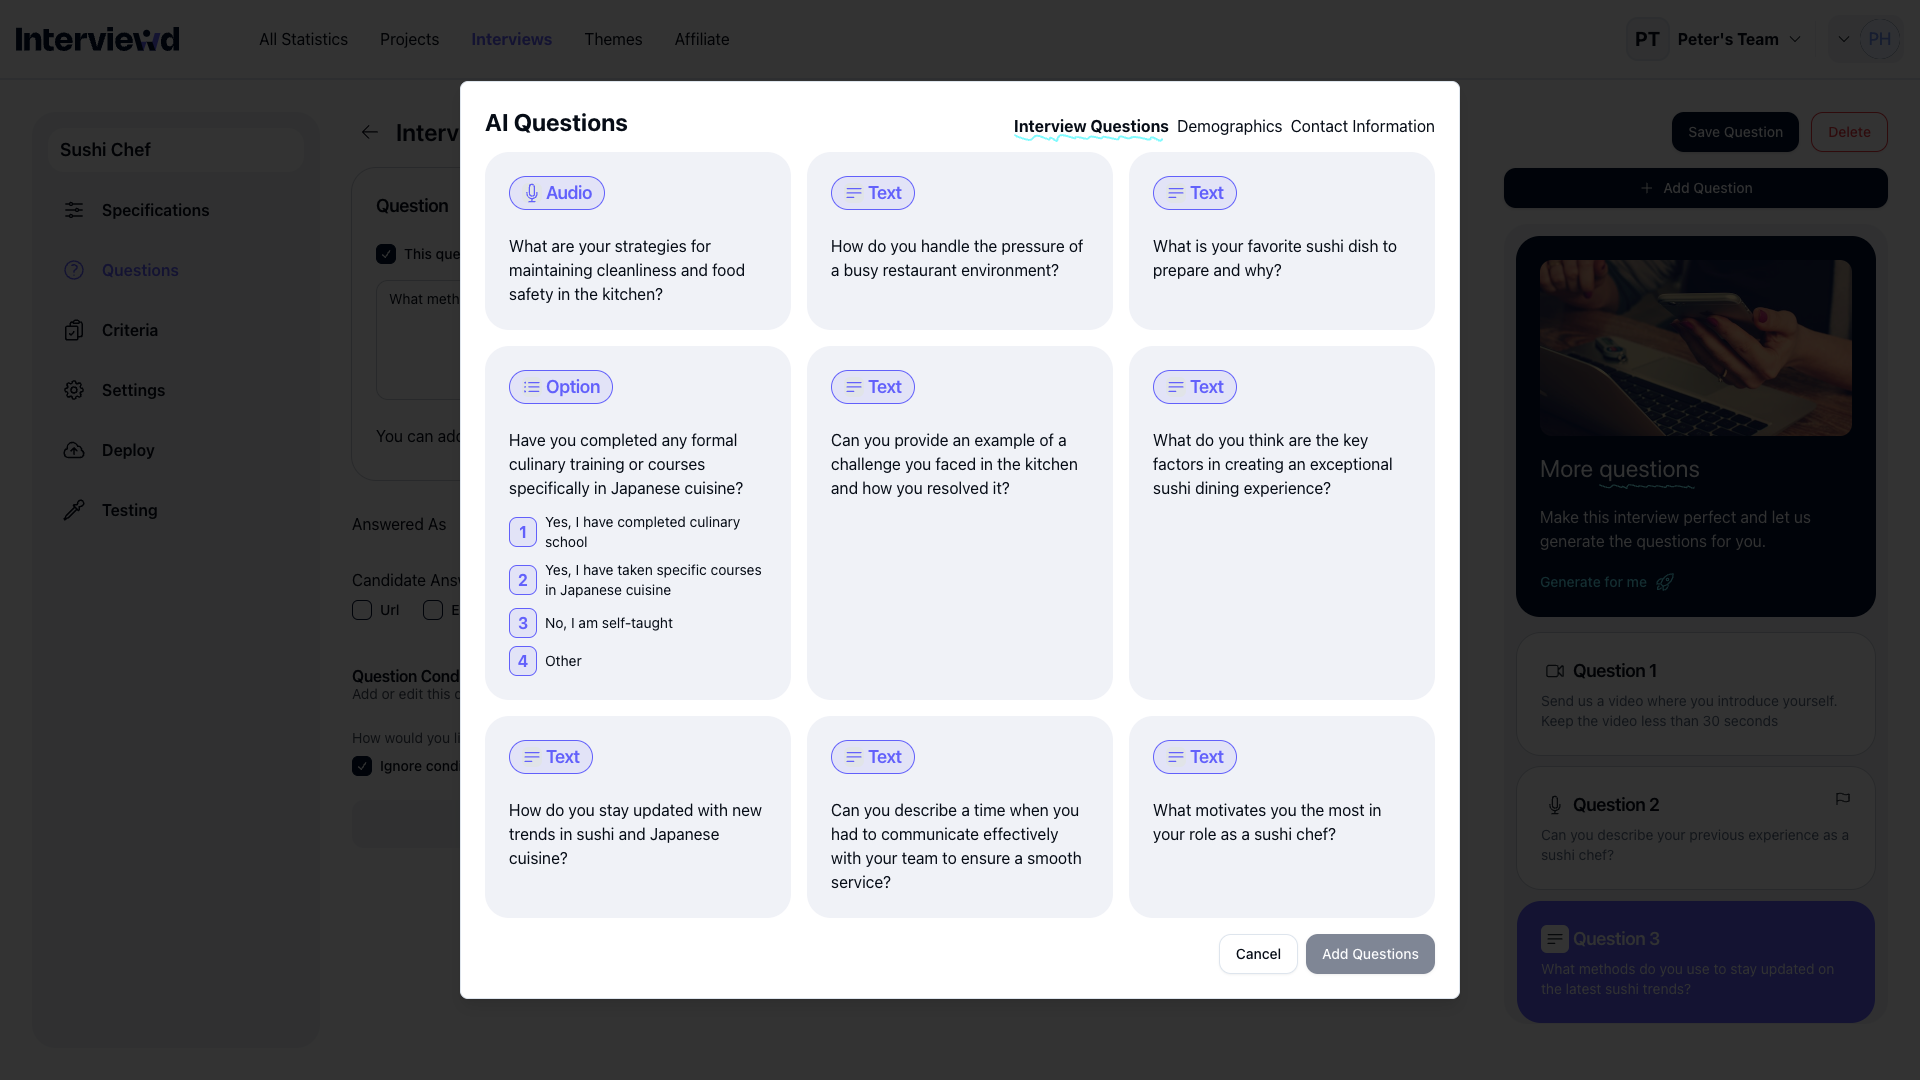
Task: Select the Specifications sidebar icon
Action: point(74,210)
